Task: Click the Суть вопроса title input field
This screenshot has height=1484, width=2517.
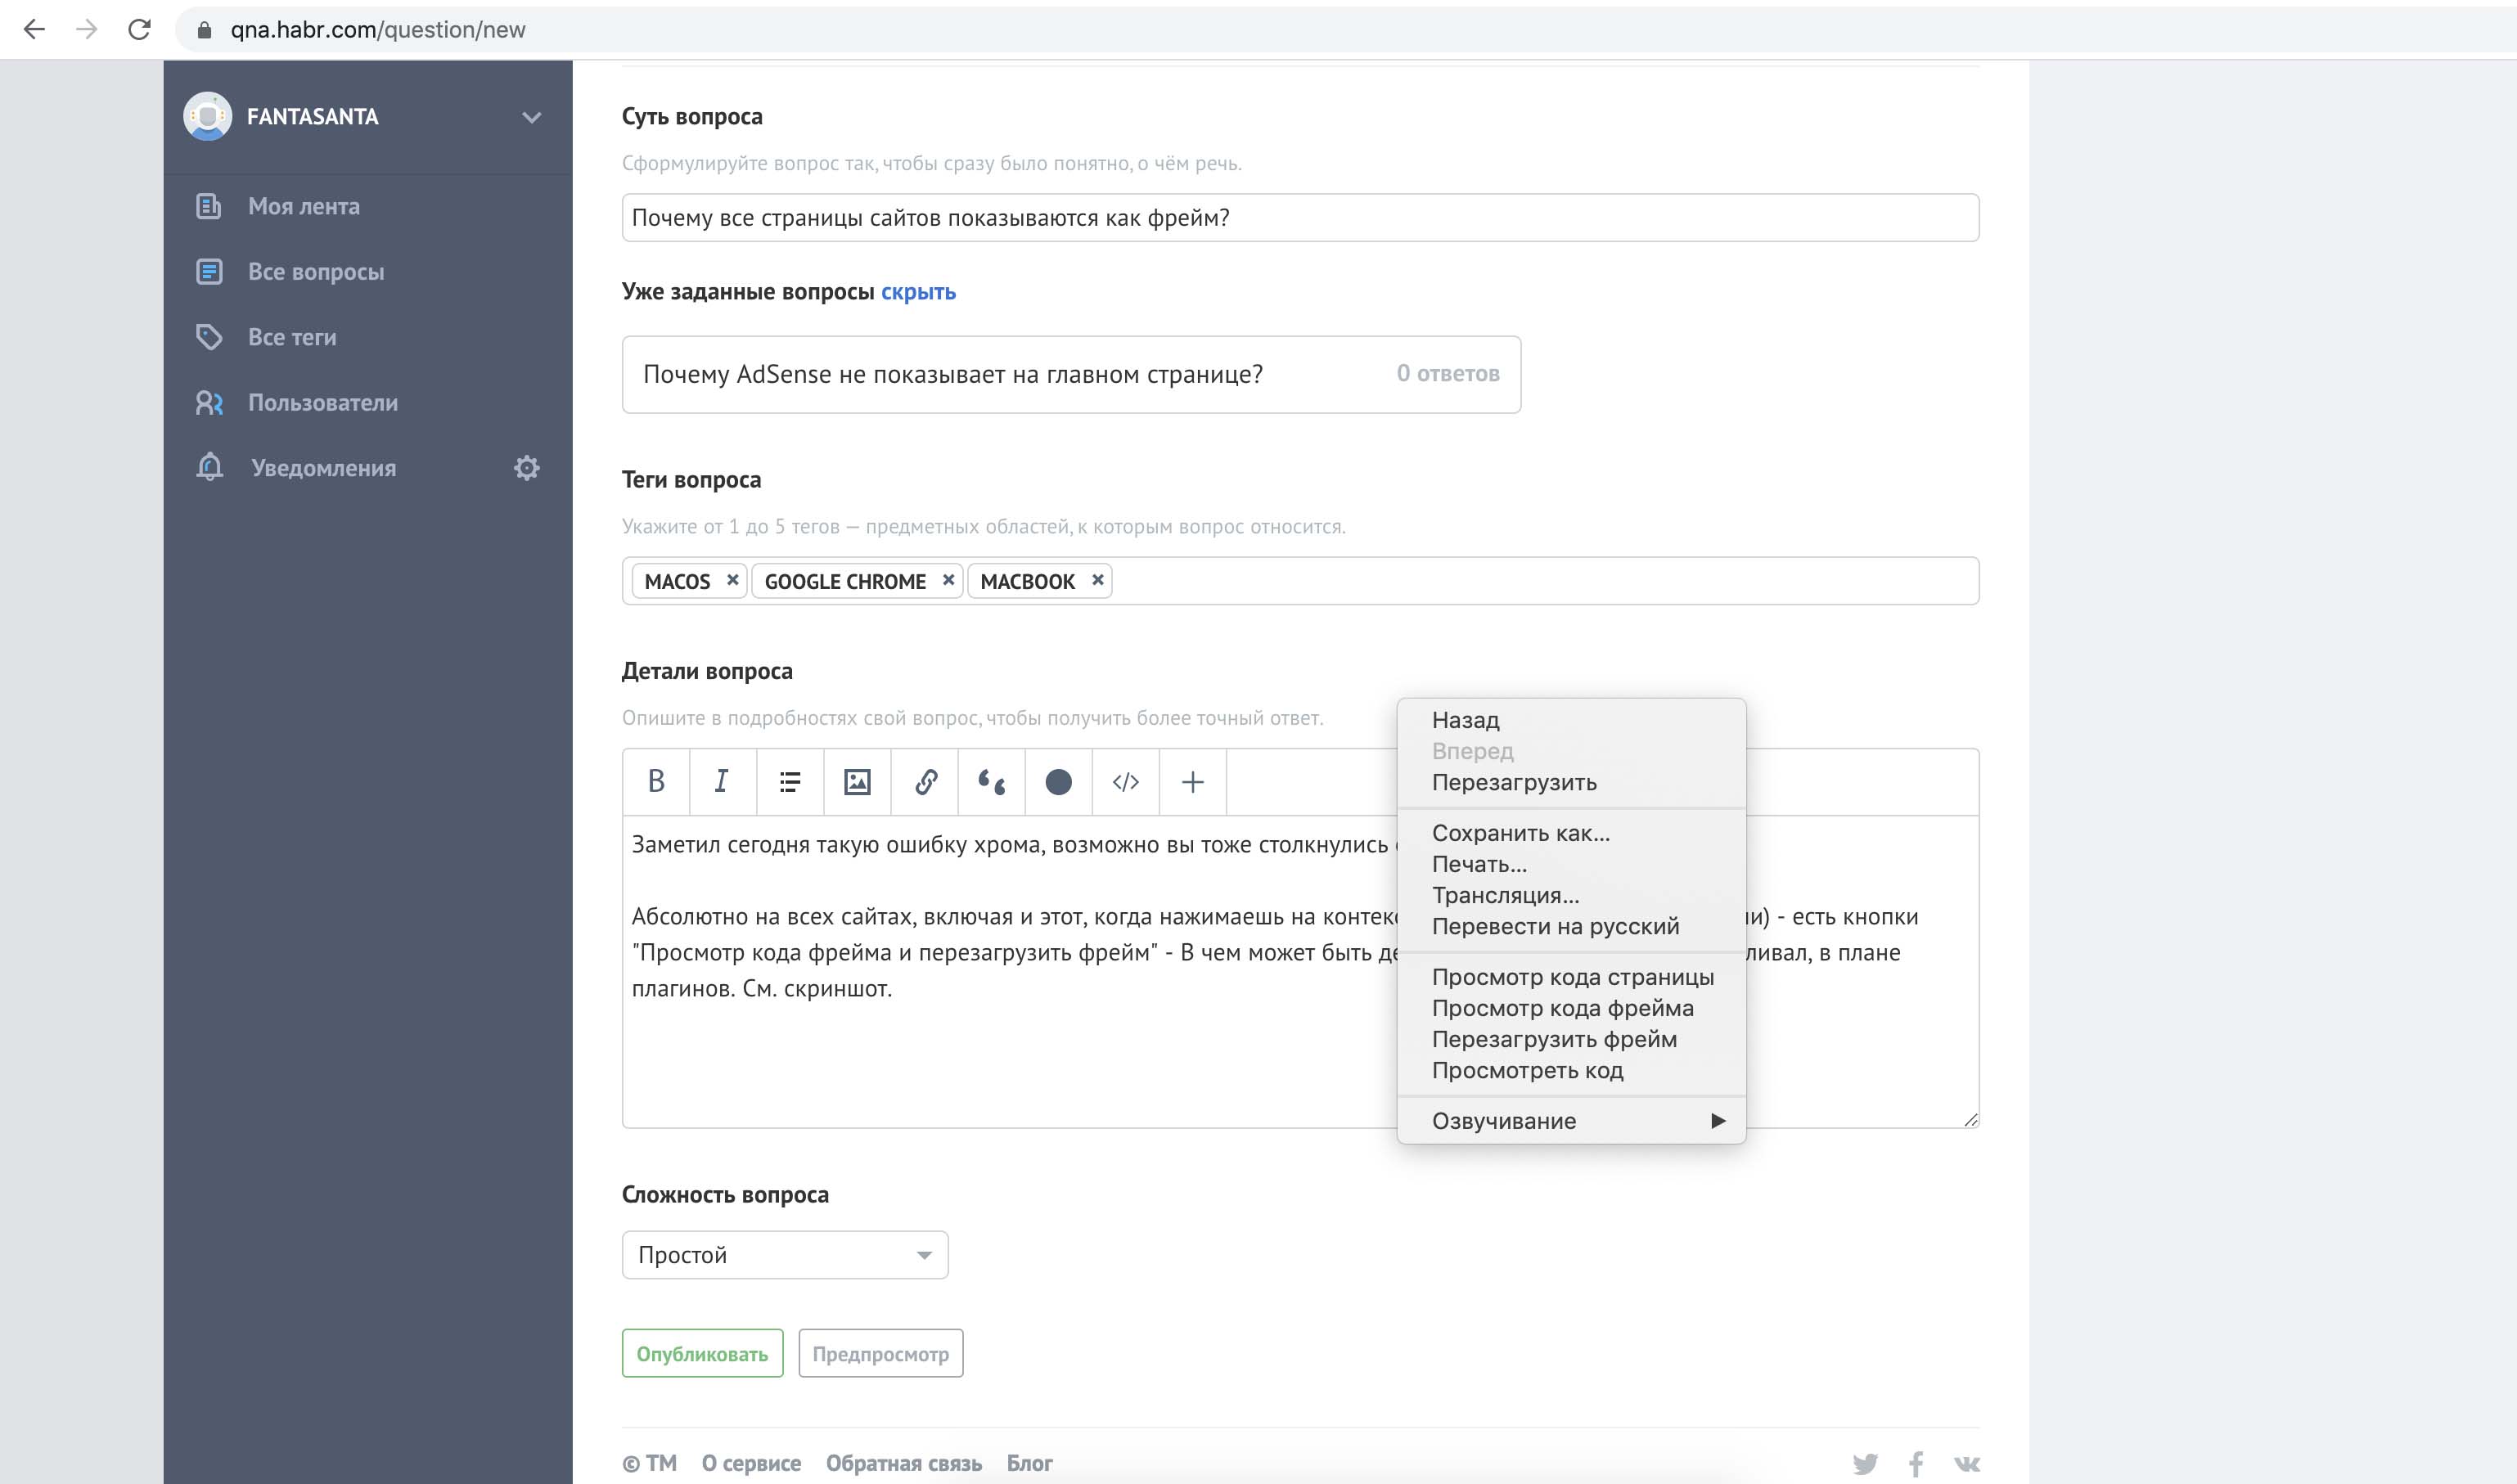Action: 1300,217
